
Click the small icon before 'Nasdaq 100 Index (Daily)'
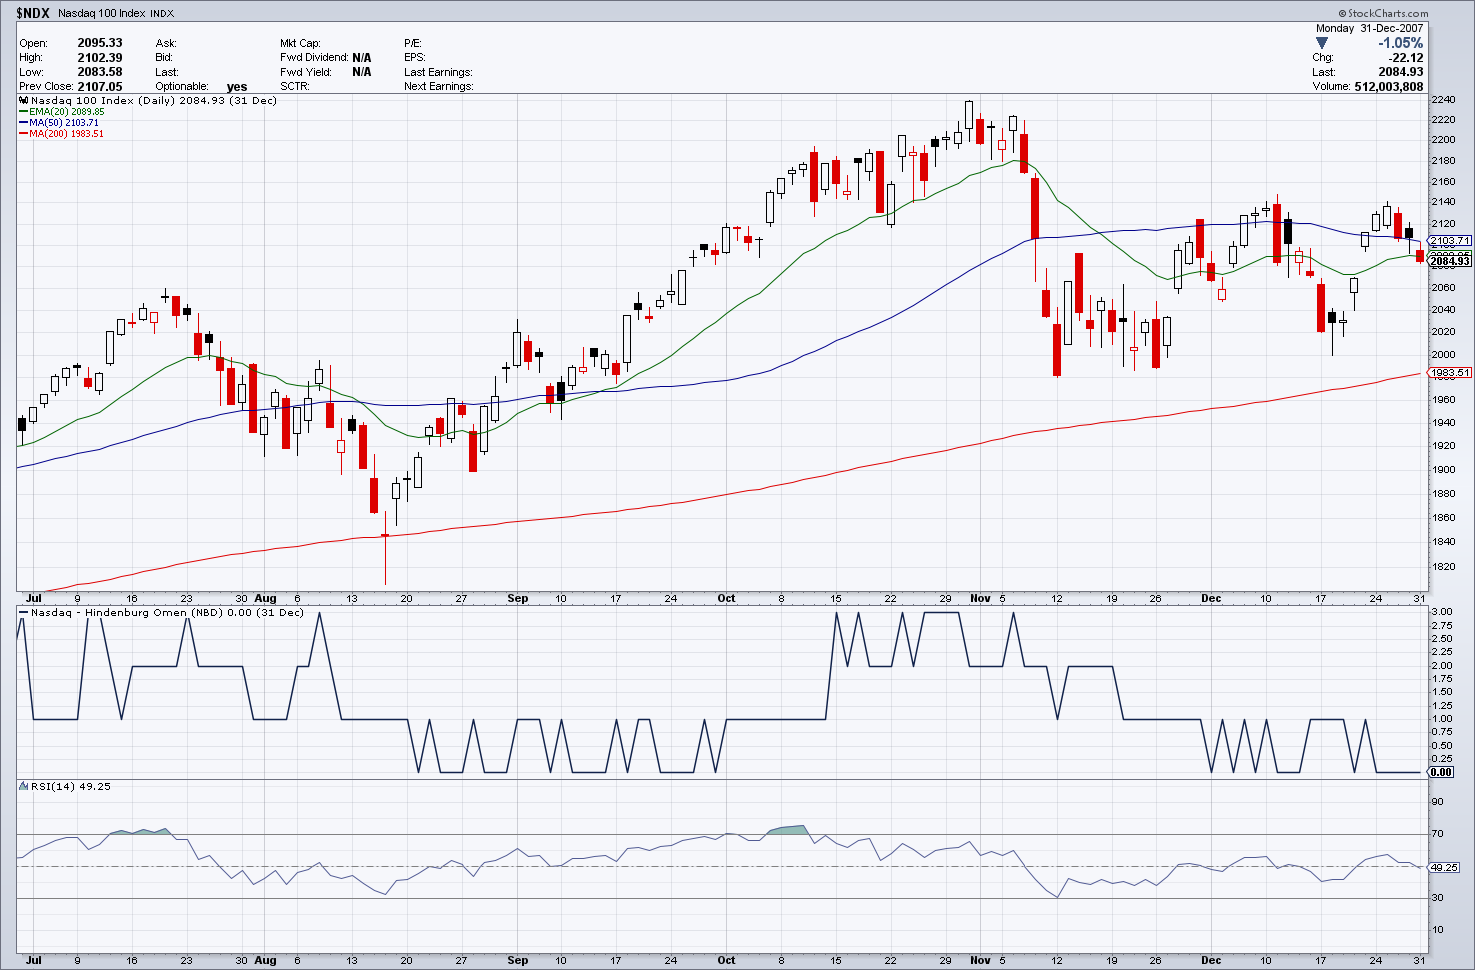pyautogui.click(x=24, y=101)
